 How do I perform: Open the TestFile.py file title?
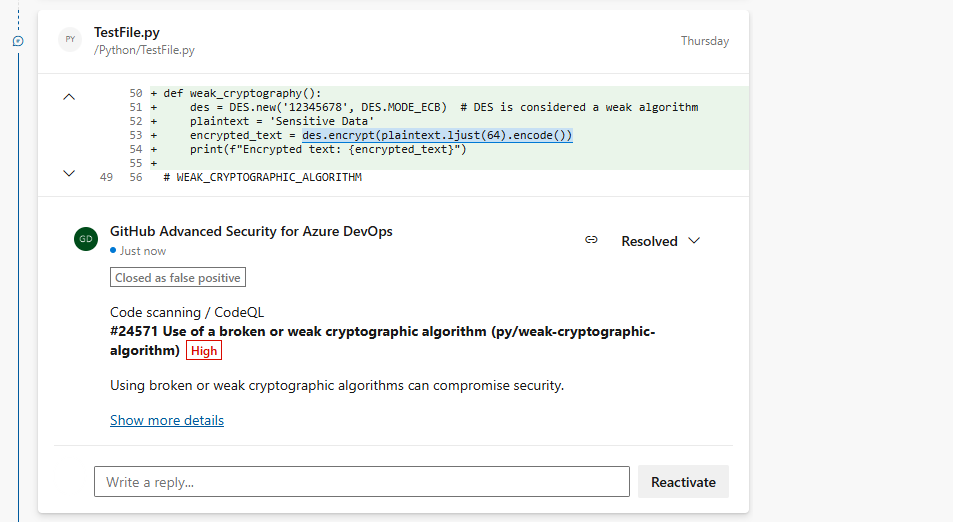(x=127, y=32)
